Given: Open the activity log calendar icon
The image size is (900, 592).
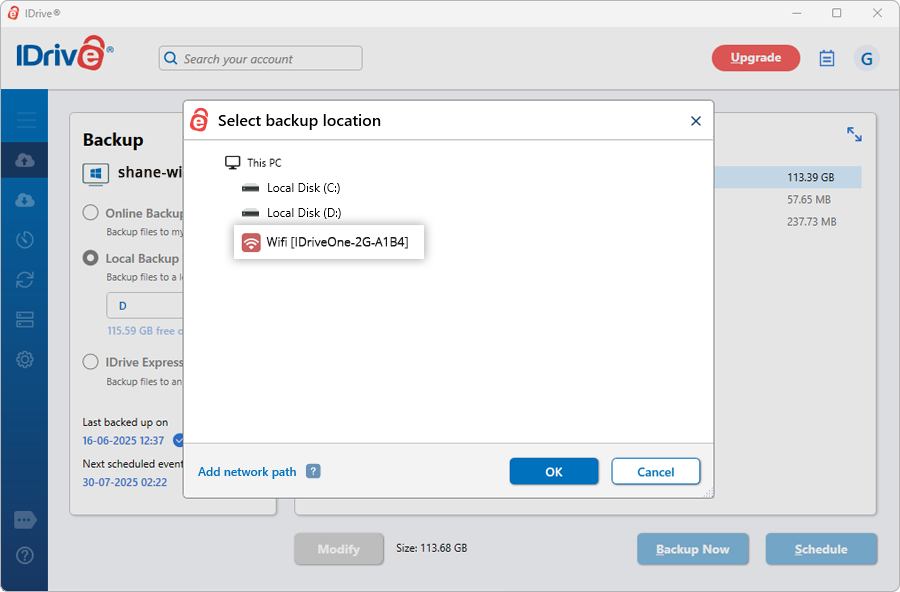Looking at the screenshot, I should 827,58.
